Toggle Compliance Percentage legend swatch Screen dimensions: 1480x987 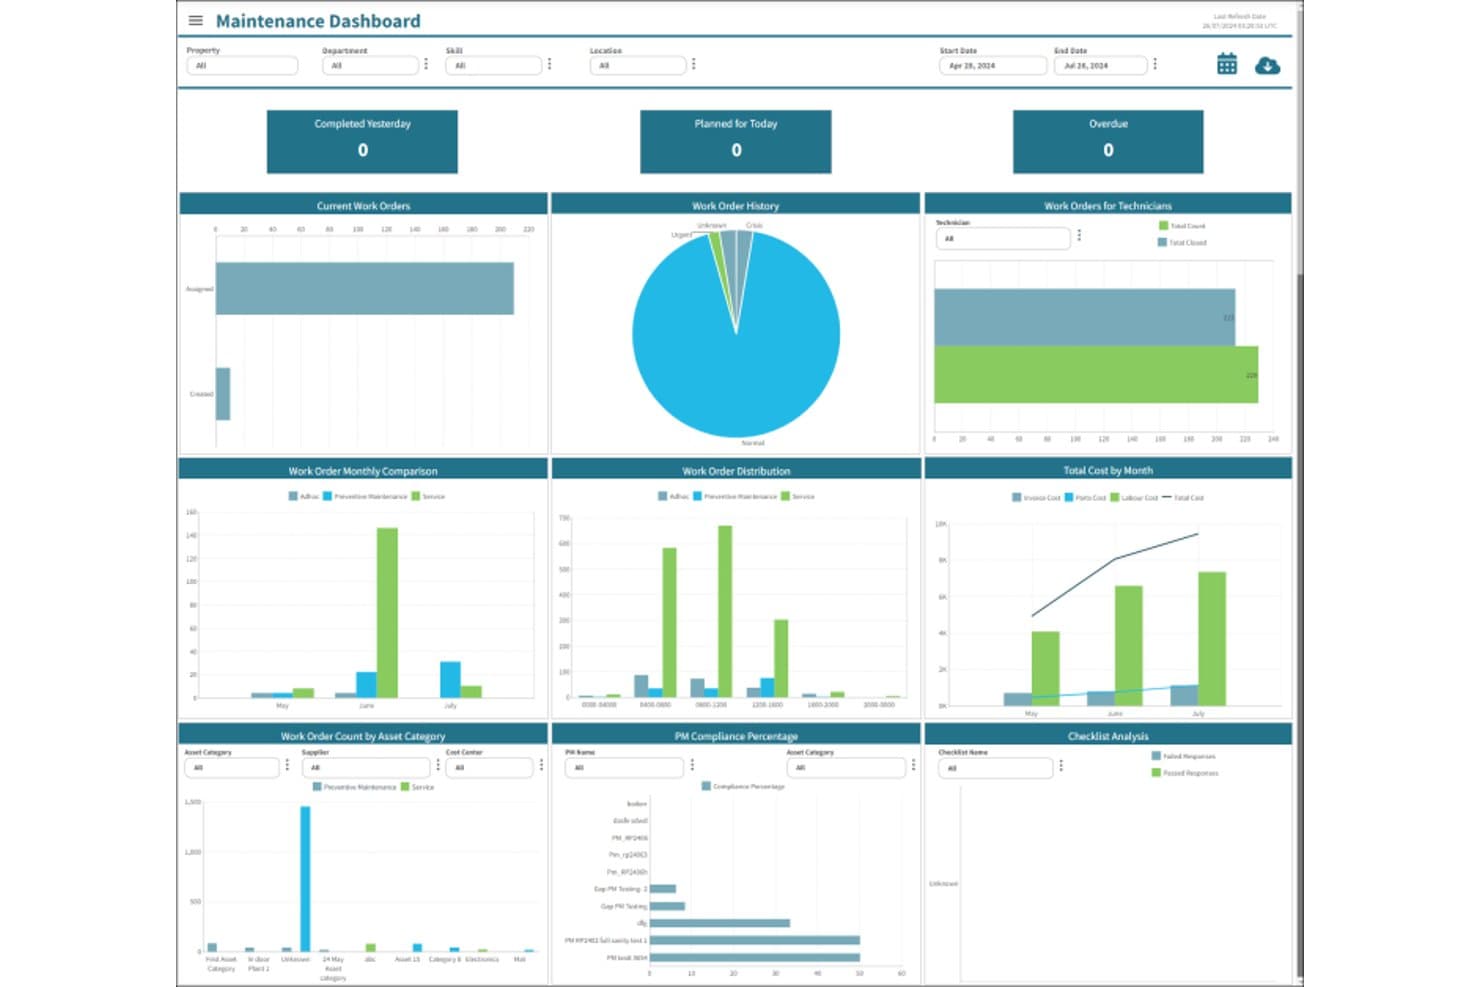coord(706,786)
